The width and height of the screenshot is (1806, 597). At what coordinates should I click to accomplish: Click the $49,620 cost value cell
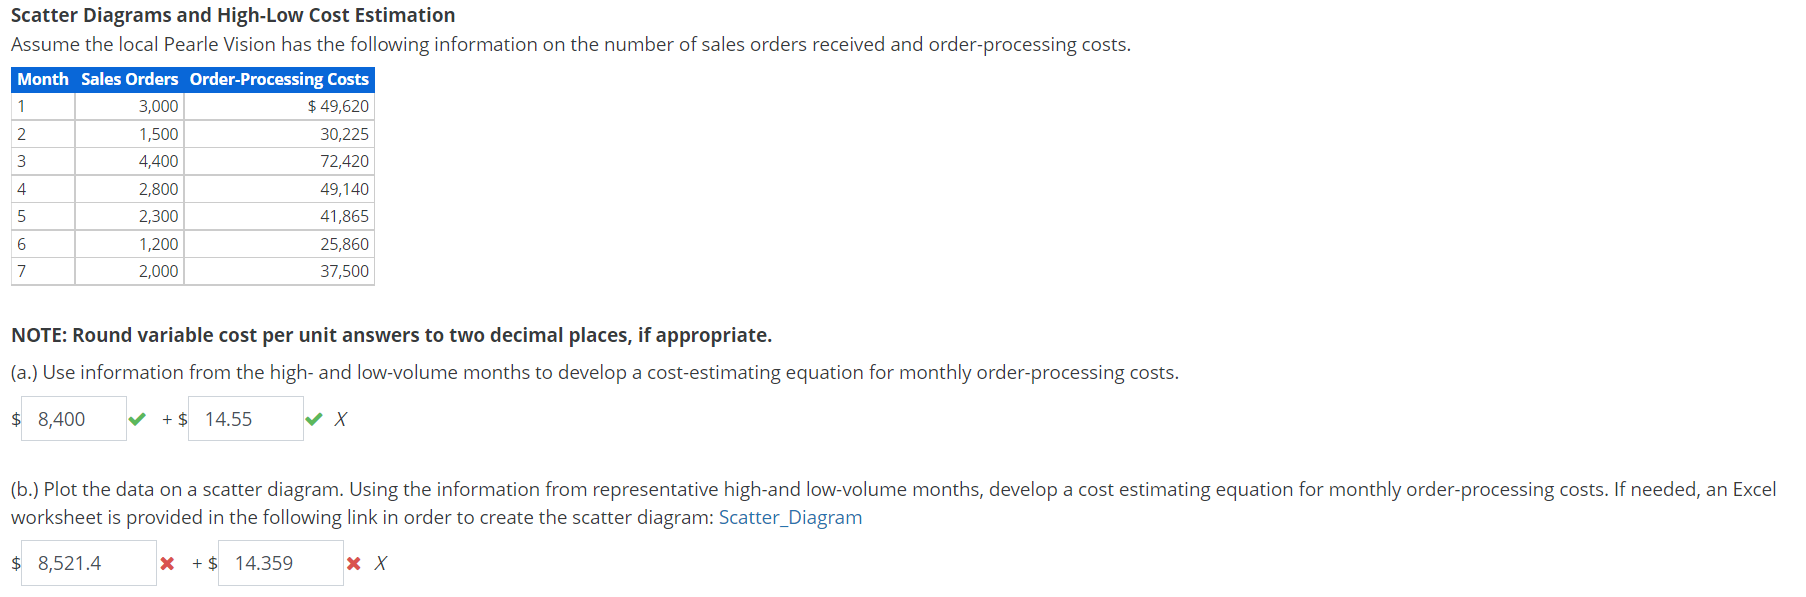340,106
